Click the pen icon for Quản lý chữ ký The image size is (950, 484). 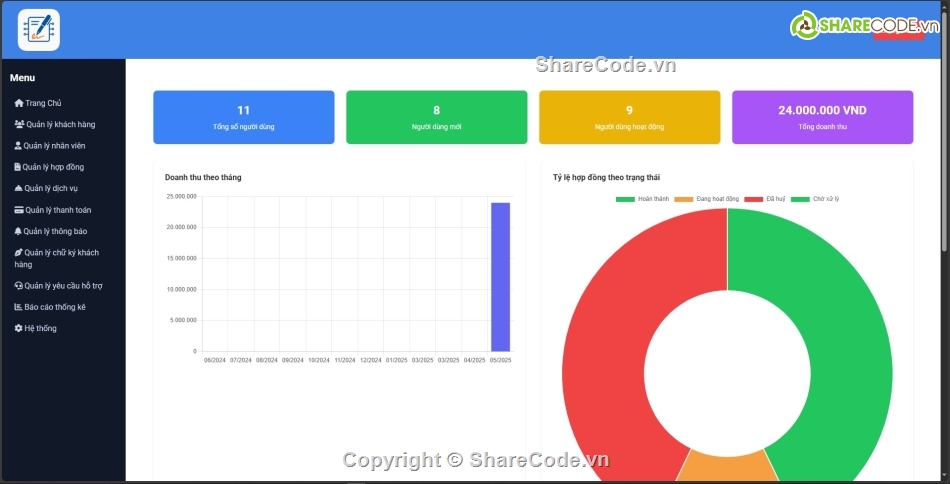coord(18,253)
